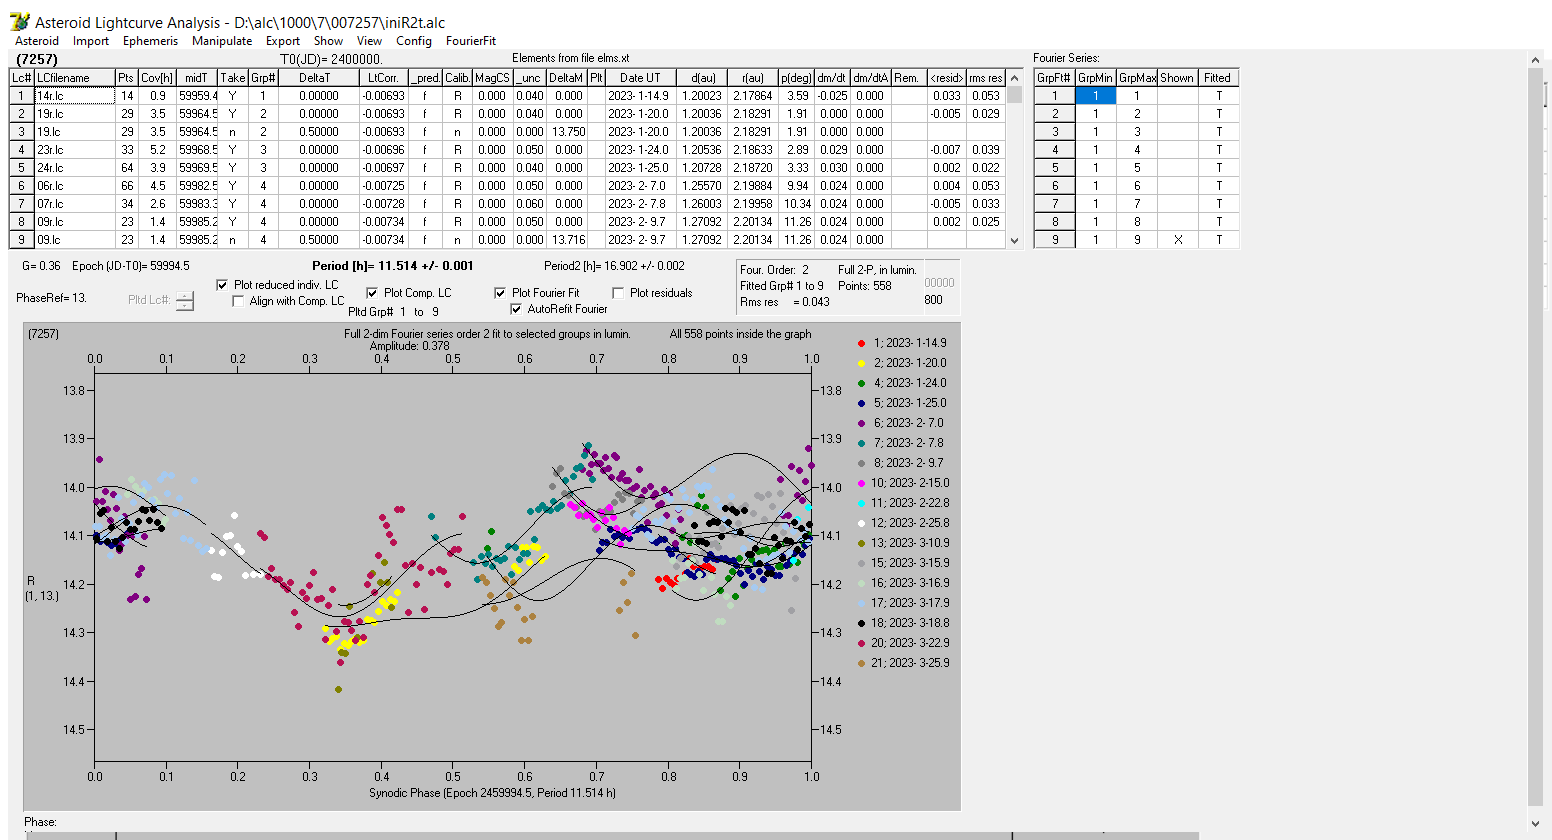
Task: Open the Show menu
Action: tap(328, 41)
